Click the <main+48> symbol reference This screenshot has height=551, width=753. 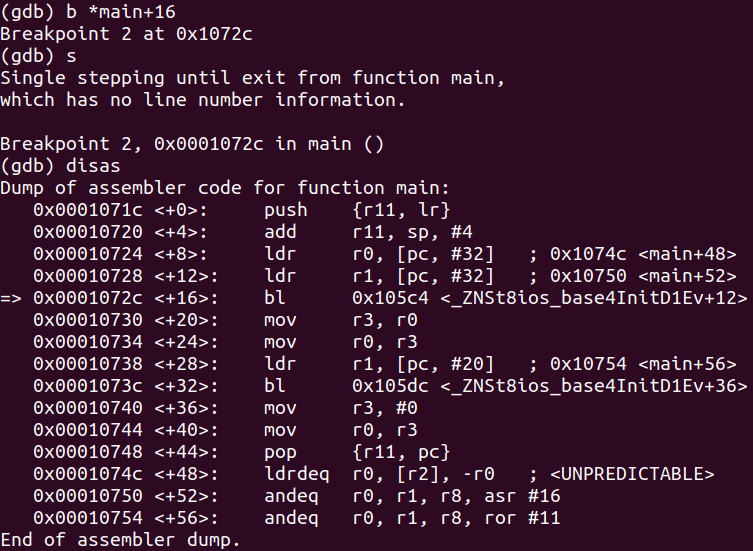pos(687,254)
